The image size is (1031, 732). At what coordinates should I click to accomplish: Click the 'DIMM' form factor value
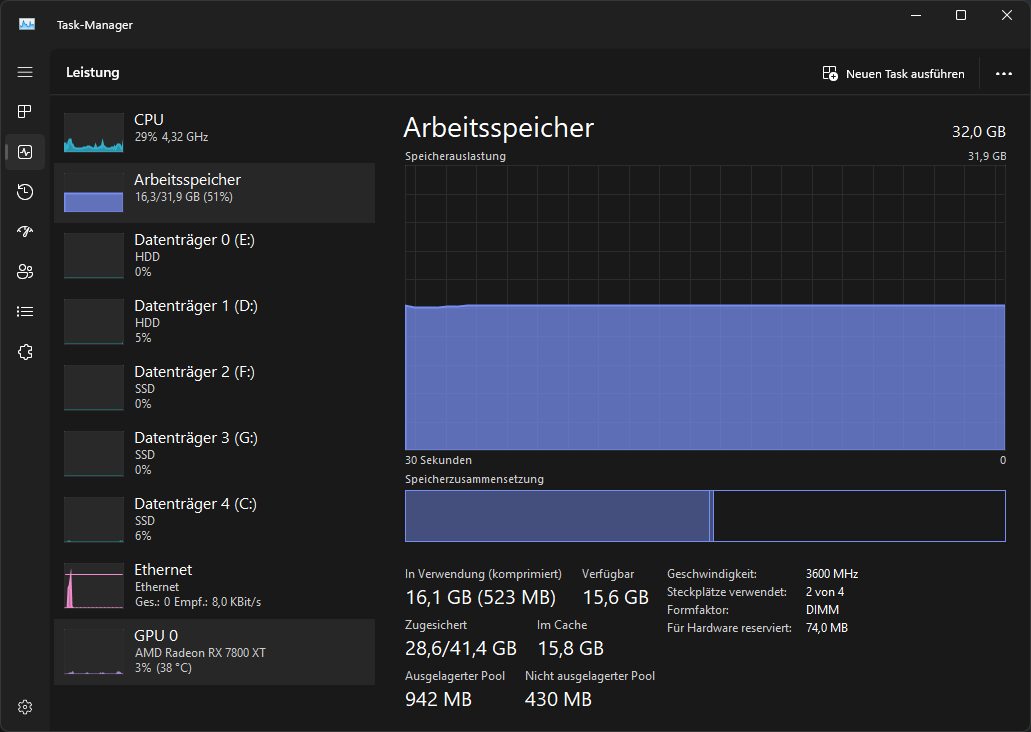coord(822,610)
